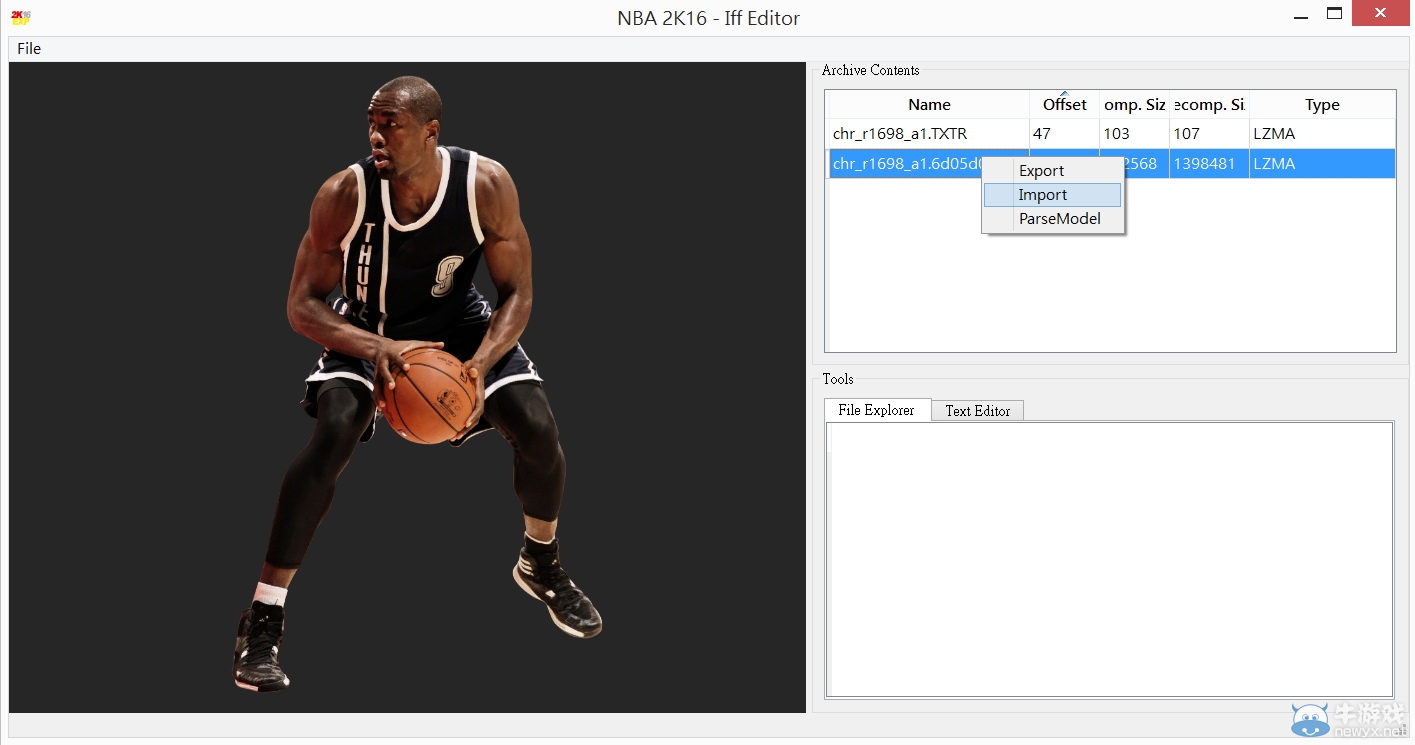Close the Iff Editor window
1415x745 pixels.
[1380, 13]
